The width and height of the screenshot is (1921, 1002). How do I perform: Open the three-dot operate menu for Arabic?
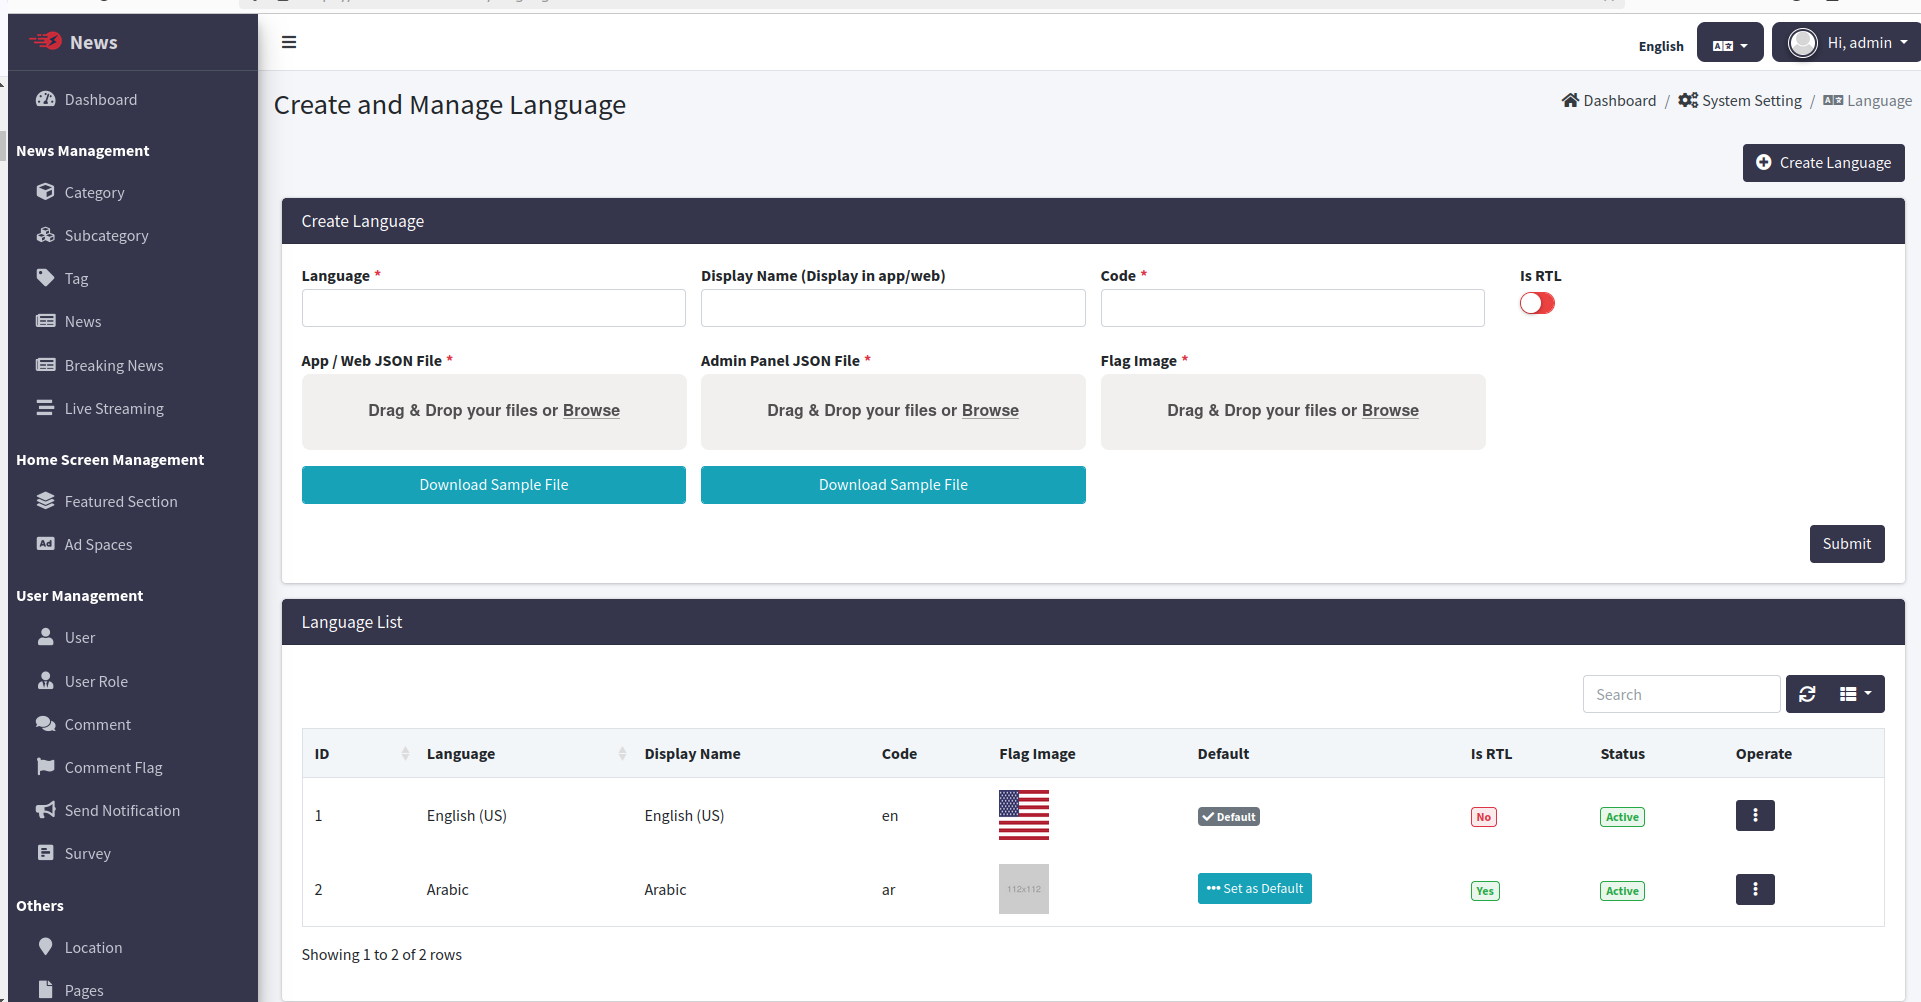click(x=1754, y=890)
